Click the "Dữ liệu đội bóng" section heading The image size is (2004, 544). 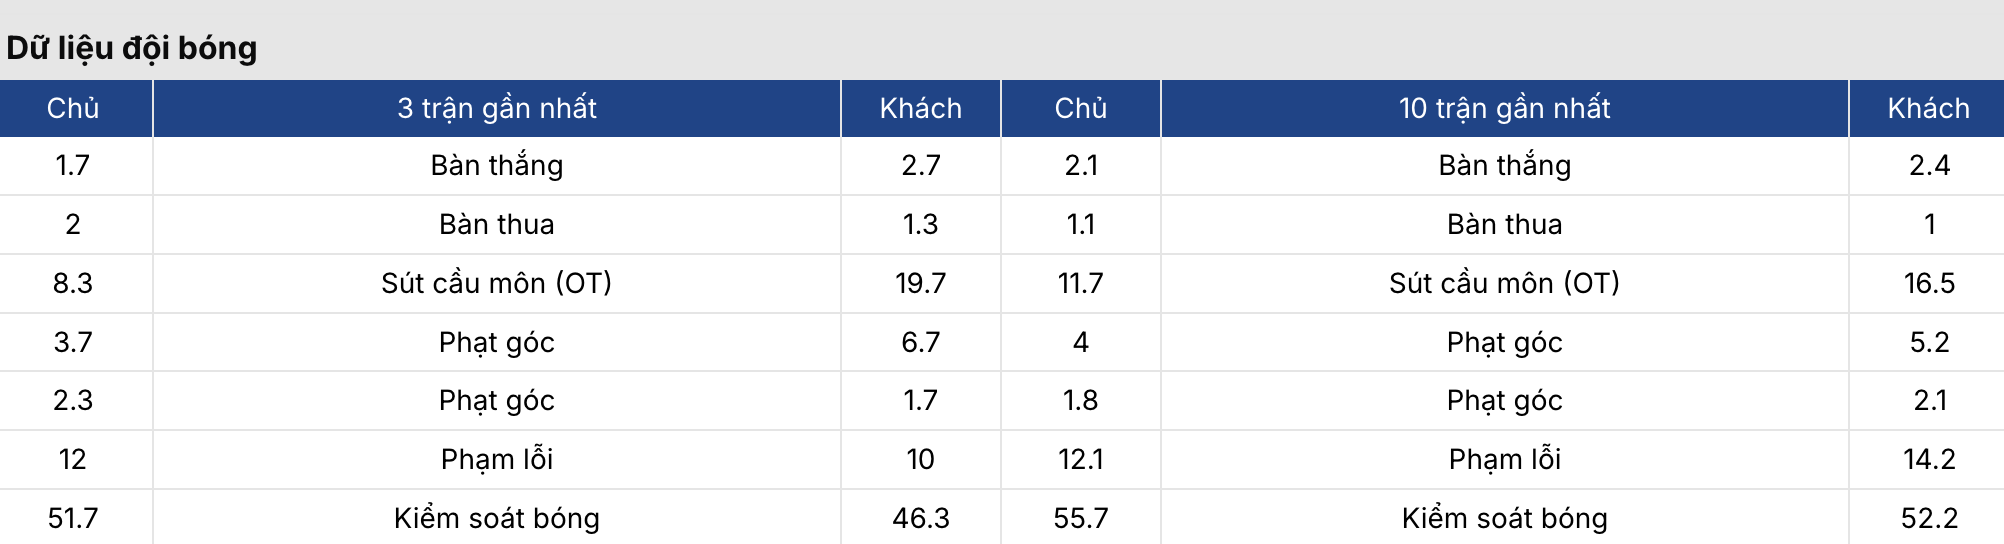pyautogui.click(x=132, y=48)
